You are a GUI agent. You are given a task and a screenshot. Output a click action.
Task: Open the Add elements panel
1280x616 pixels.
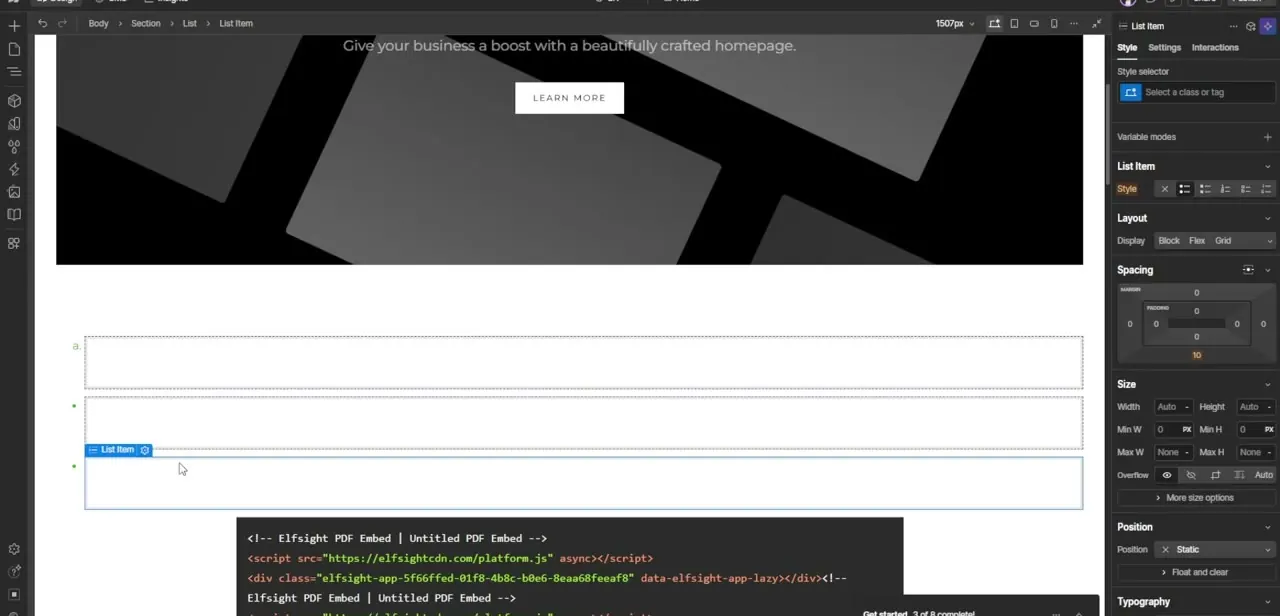click(x=14, y=26)
